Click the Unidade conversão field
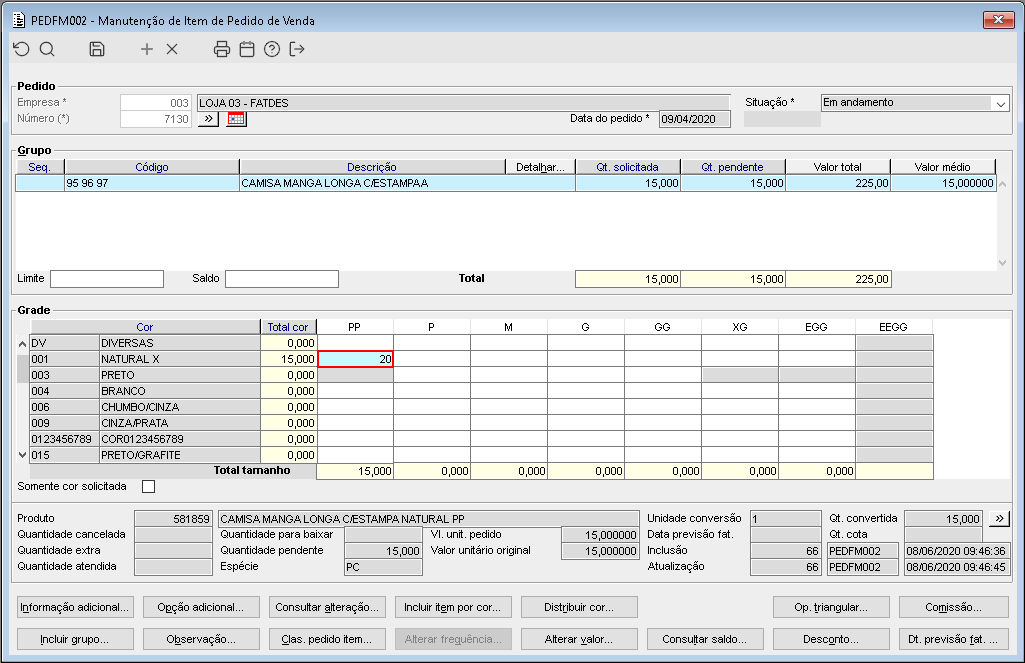 click(786, 518)
